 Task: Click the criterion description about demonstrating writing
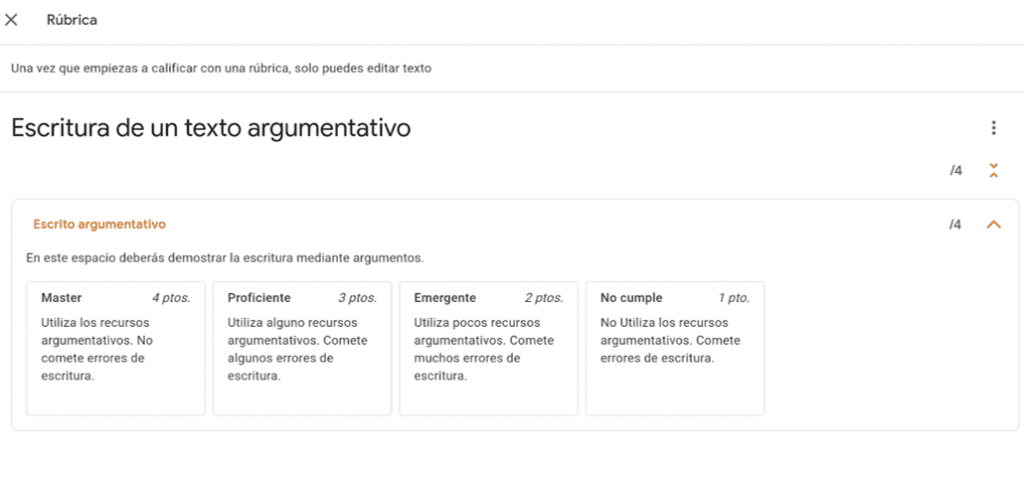(x=225, y=258)
